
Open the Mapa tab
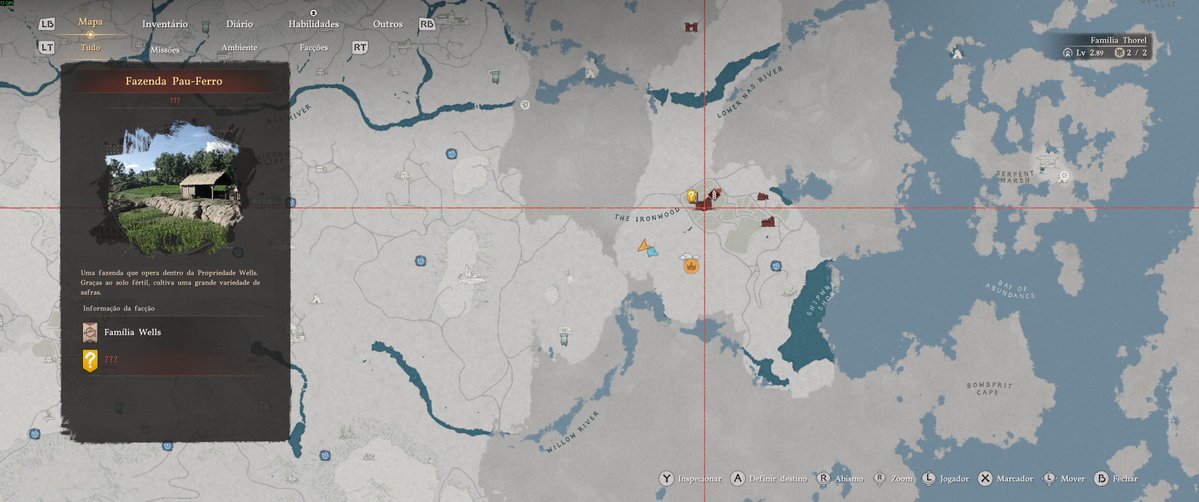(90, 22)
